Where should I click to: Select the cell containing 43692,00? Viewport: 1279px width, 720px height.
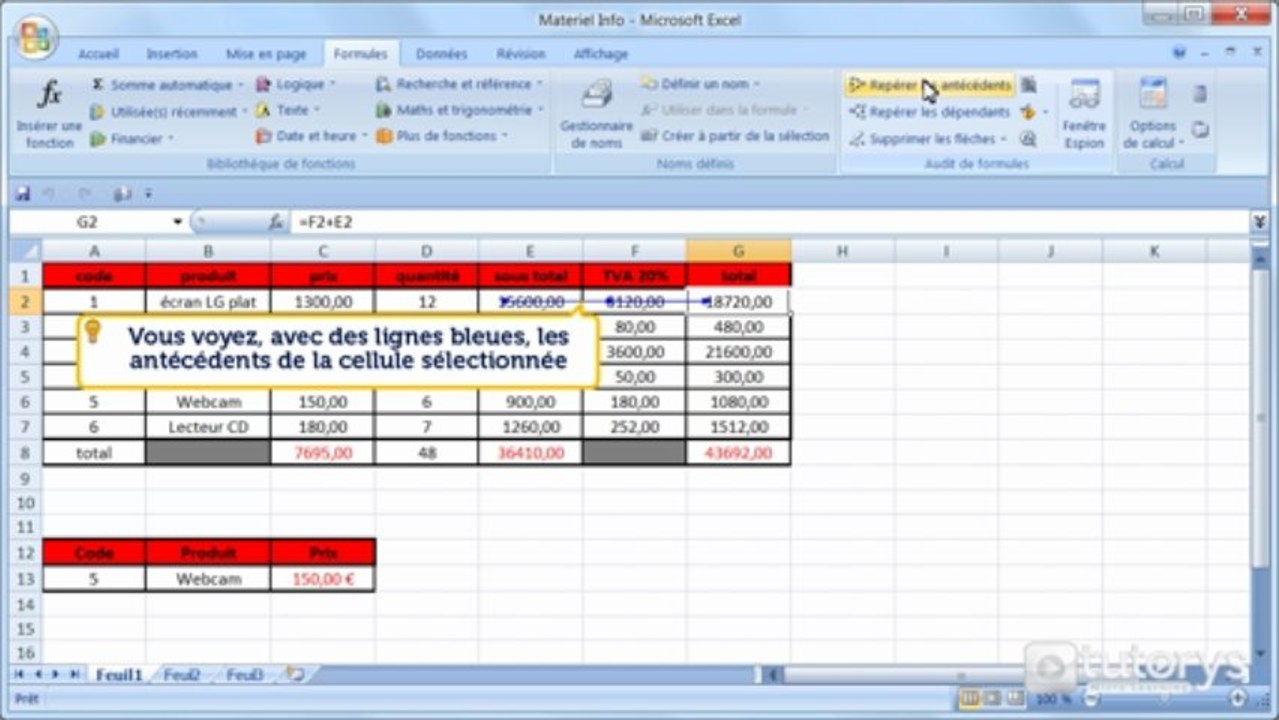(x=738, y=452)
